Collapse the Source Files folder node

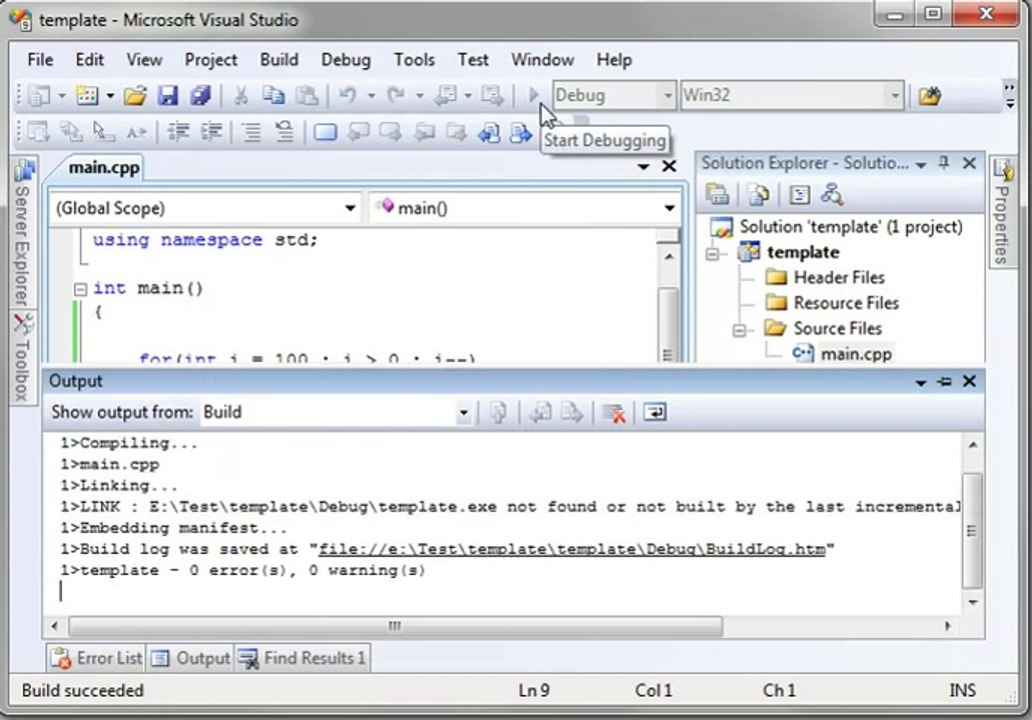click(740, 329)
